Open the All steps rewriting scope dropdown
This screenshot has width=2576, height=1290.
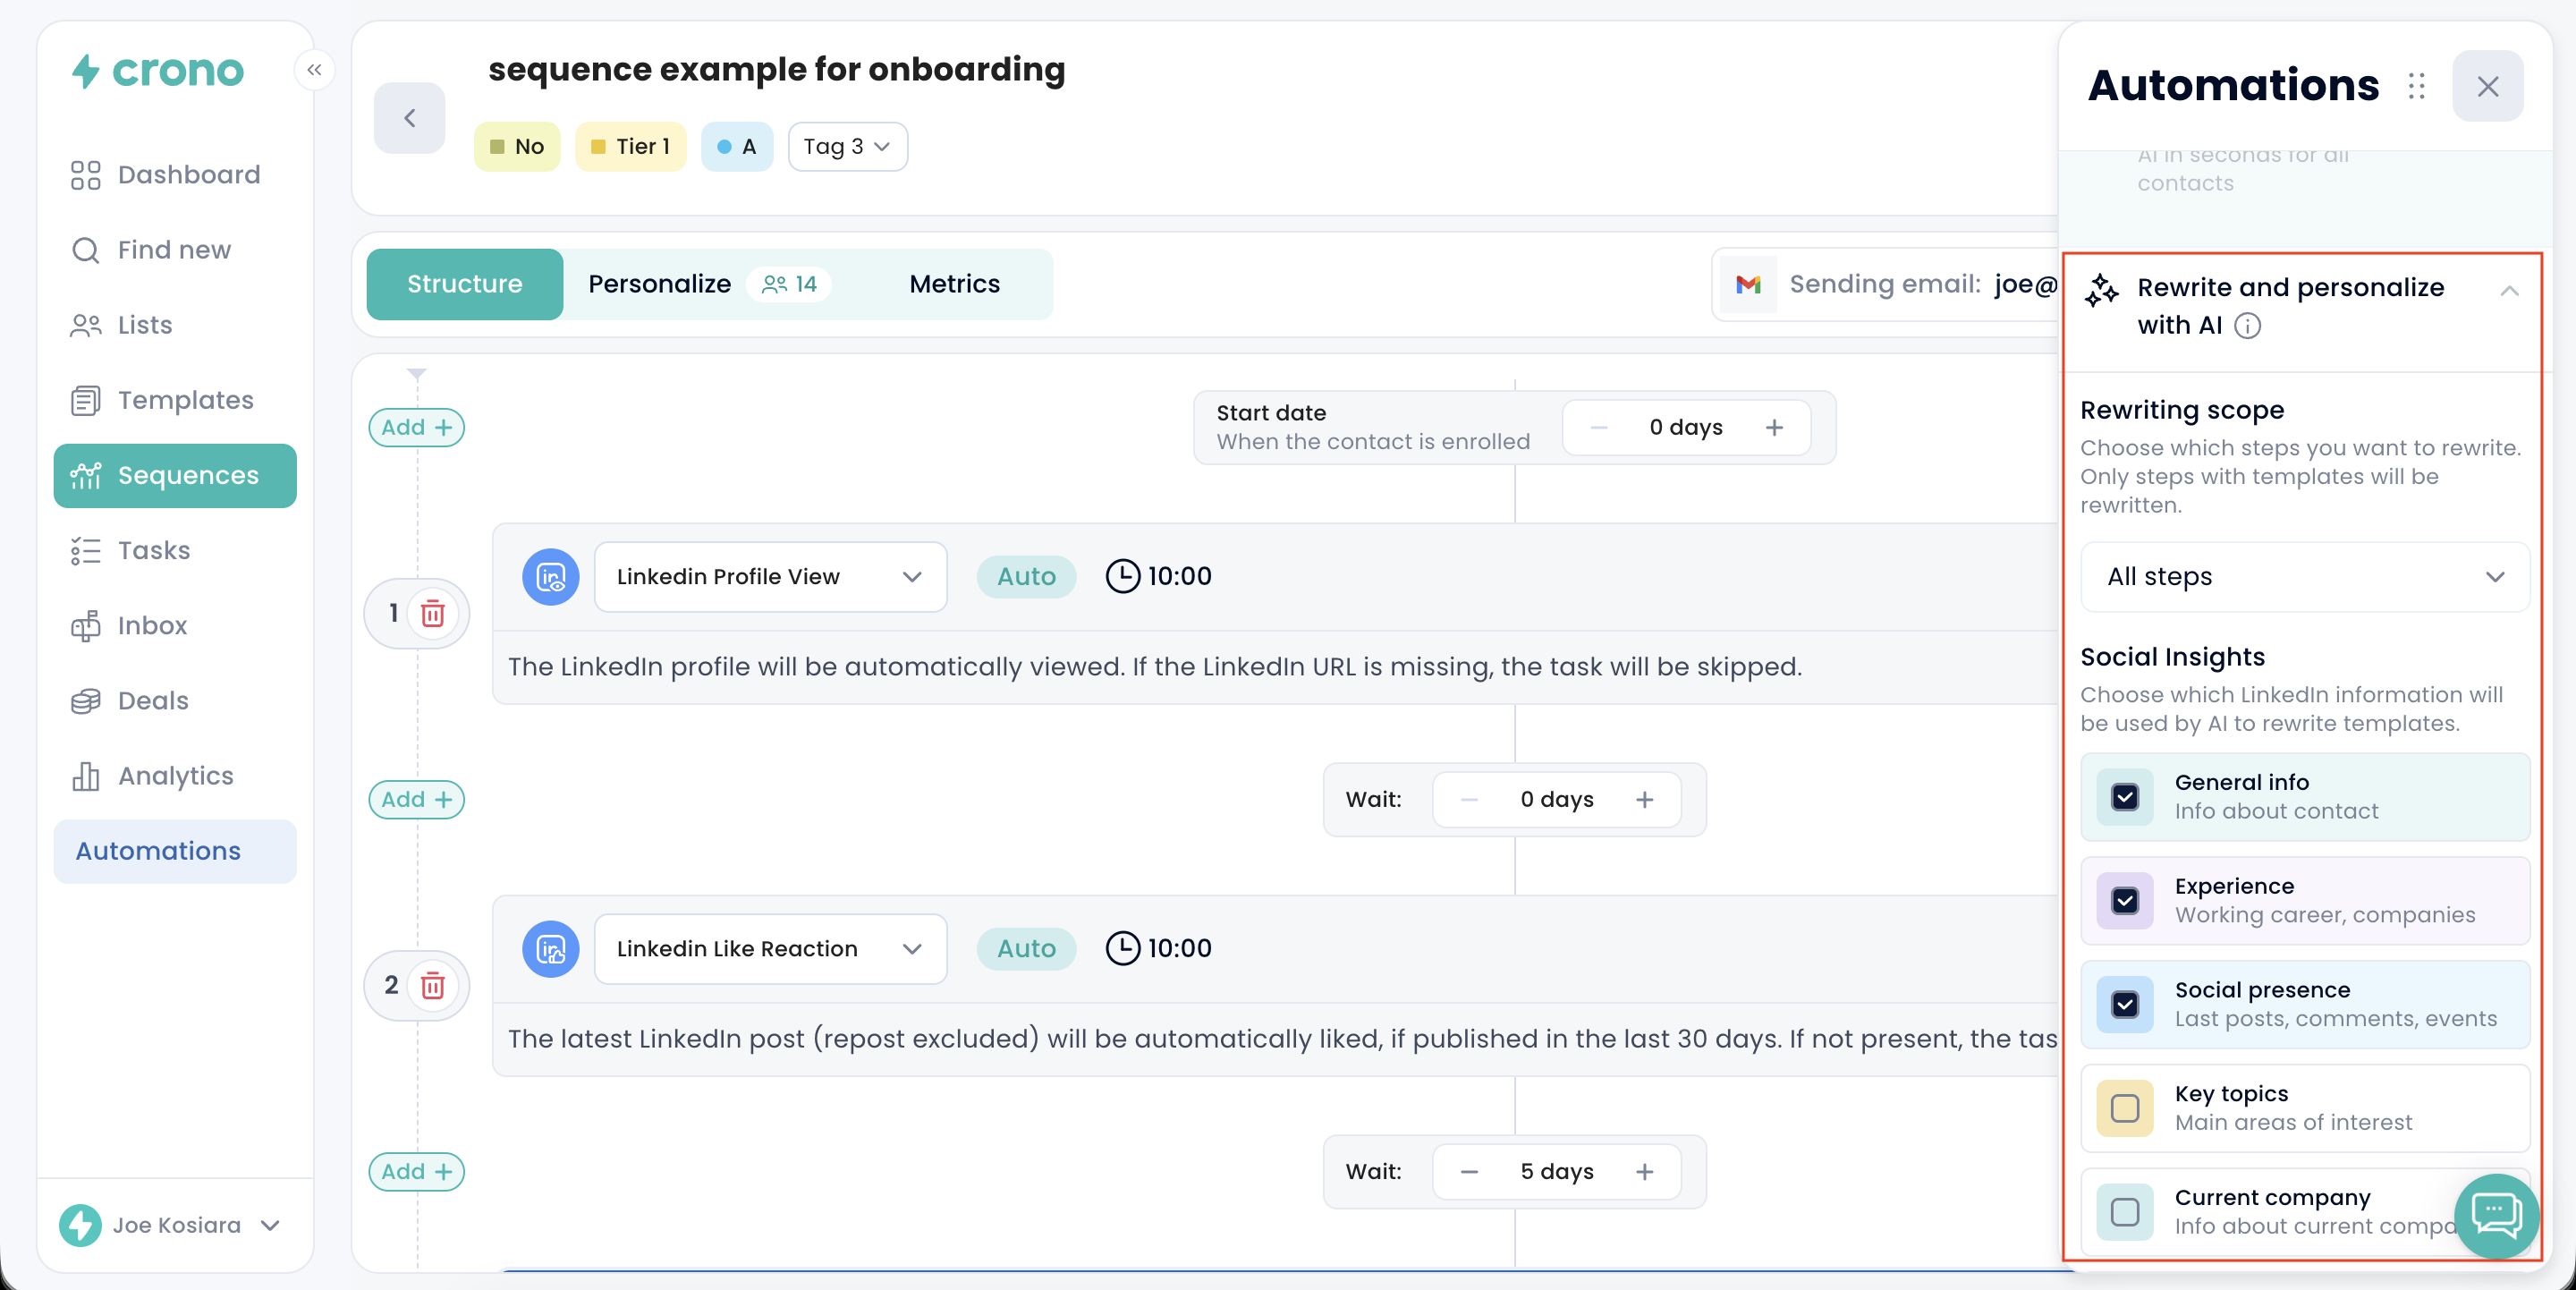click(x=2304, y=577)
